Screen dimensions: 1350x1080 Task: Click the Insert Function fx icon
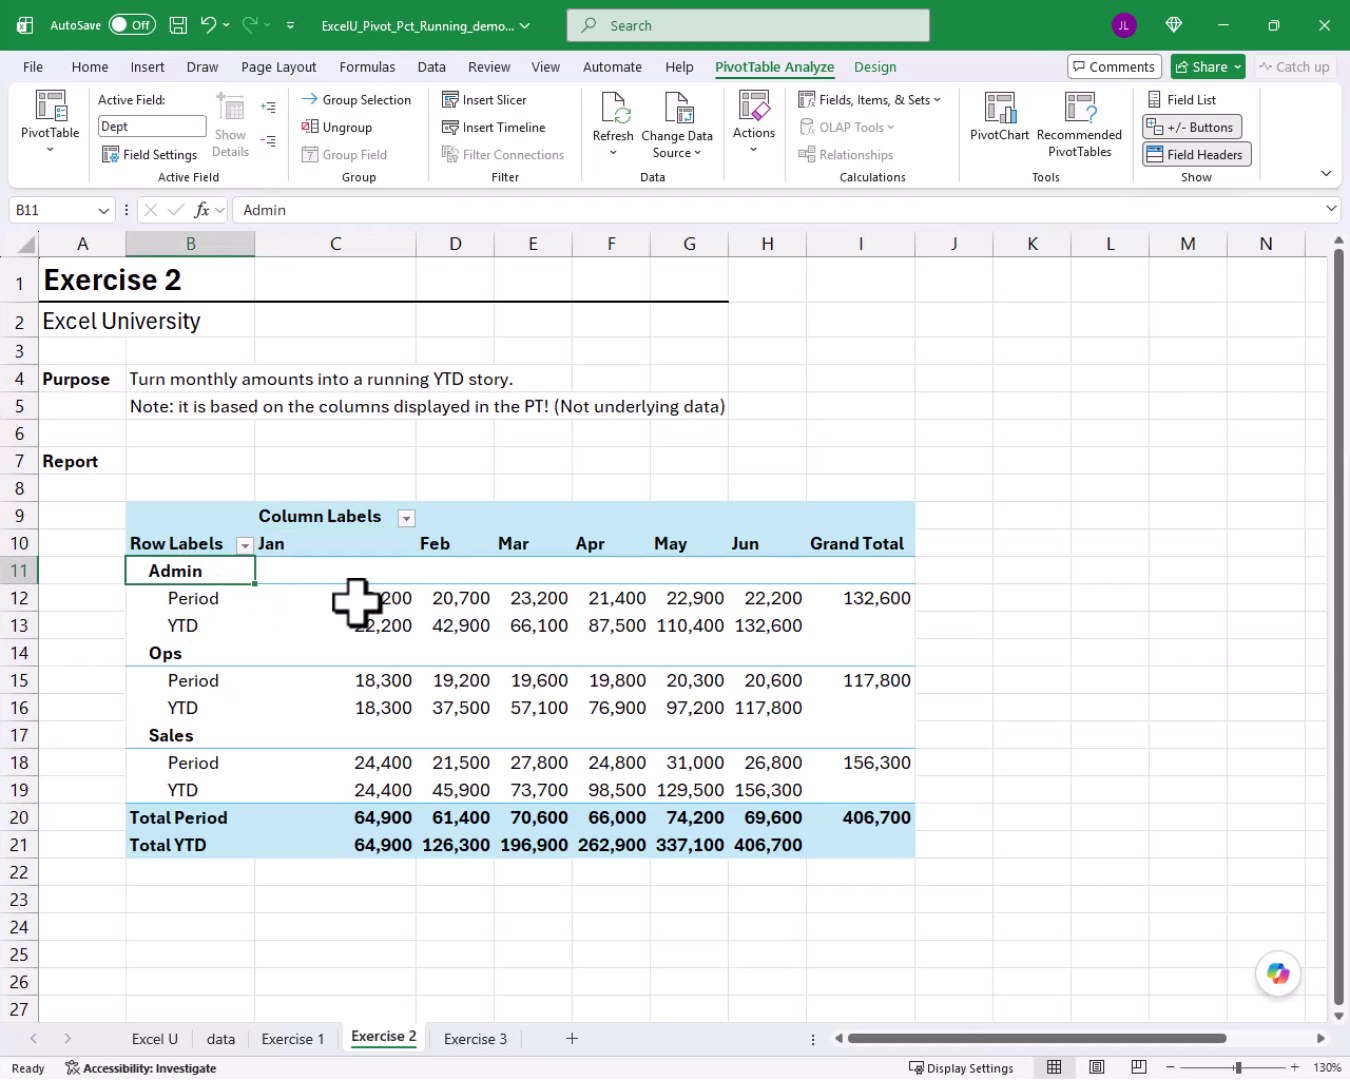point(202,210)
